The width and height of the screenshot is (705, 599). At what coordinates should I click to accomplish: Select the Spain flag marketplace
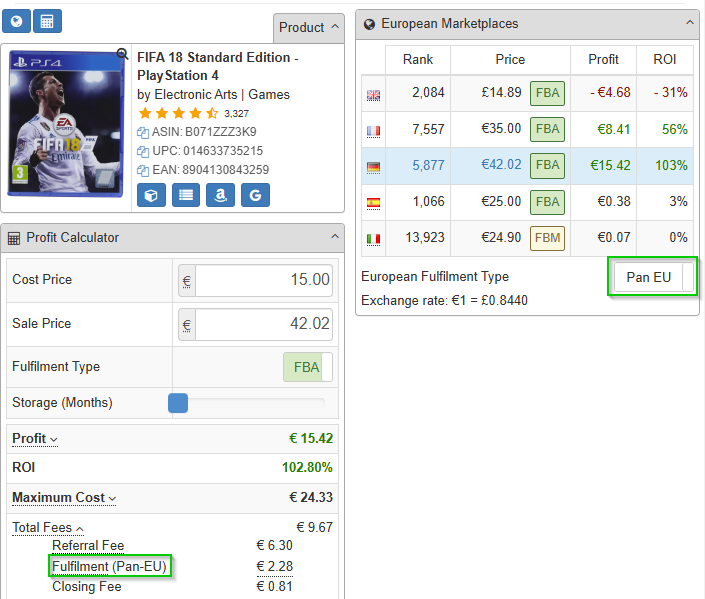[x=373, y=203]
